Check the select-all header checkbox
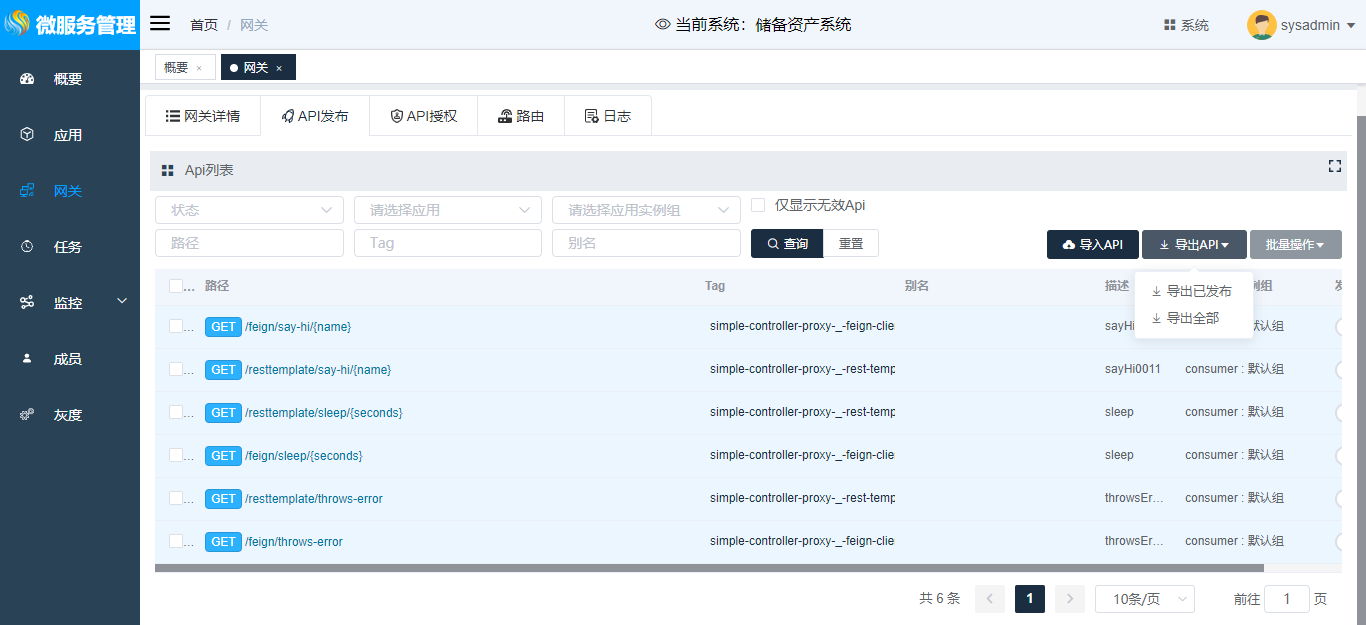Viewport: 1366px width, 625px height. (x=176, y=286)
